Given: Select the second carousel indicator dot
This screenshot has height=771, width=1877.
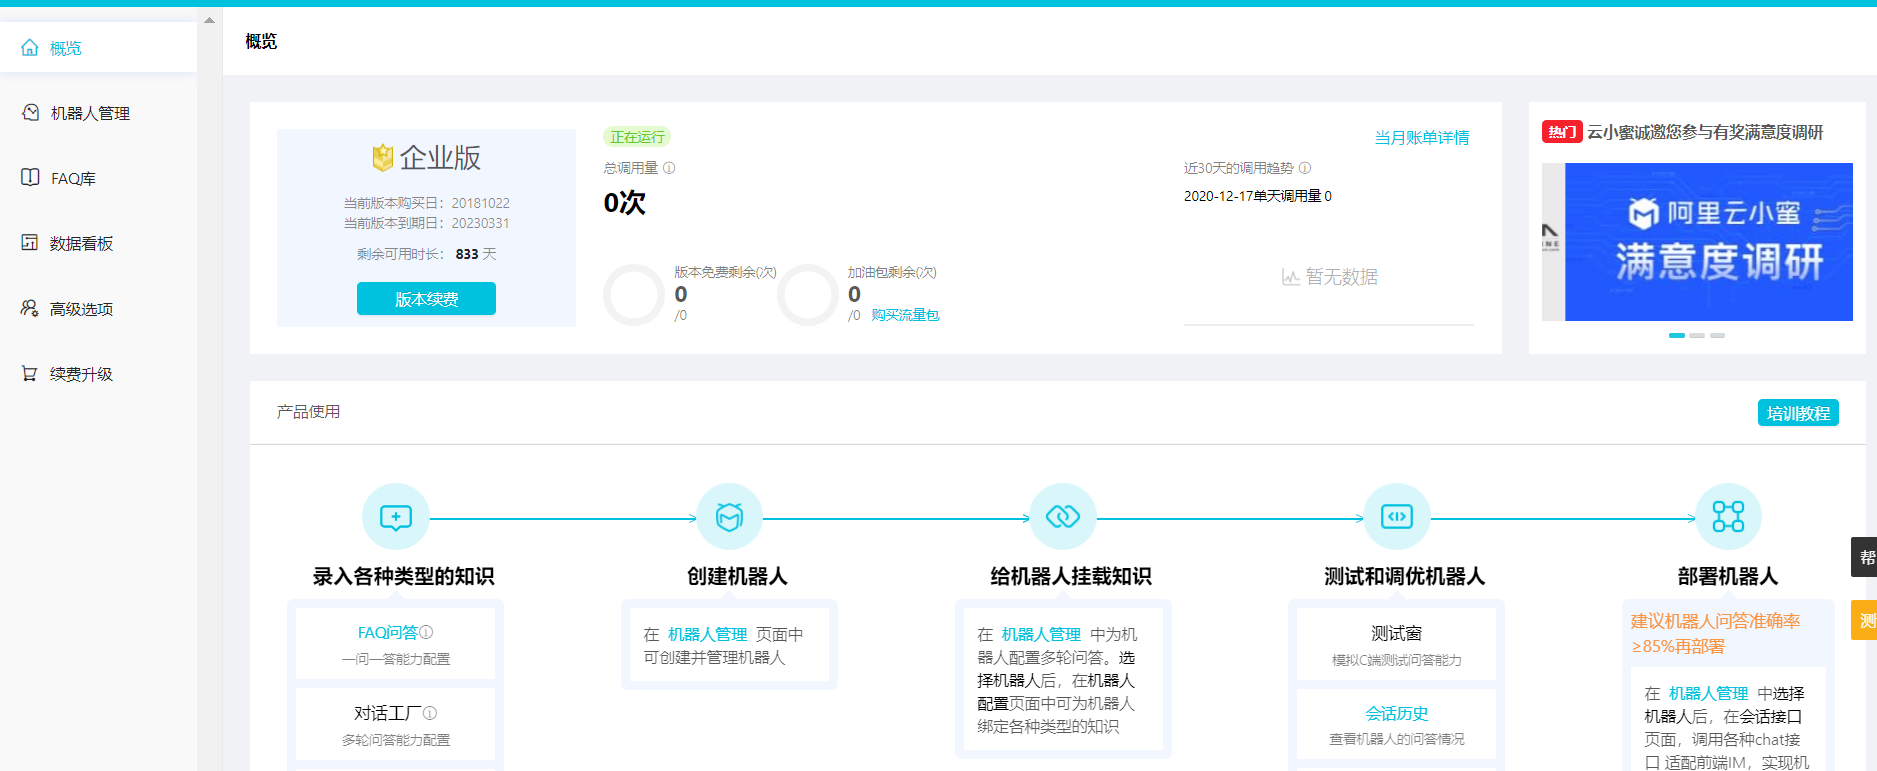Looking at the screenshot, I should 1697,335.
